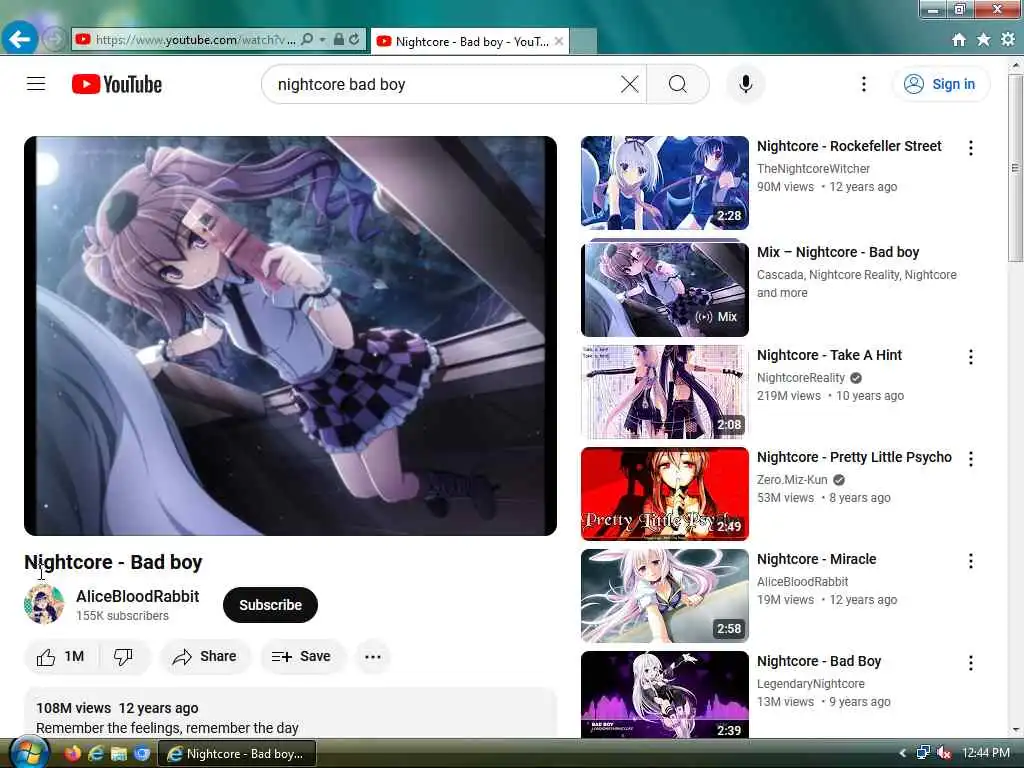The height and width of the screenshot is (768, 1024).
Task: Open options for Nightcore - Miracle
Action: (970, 561)
